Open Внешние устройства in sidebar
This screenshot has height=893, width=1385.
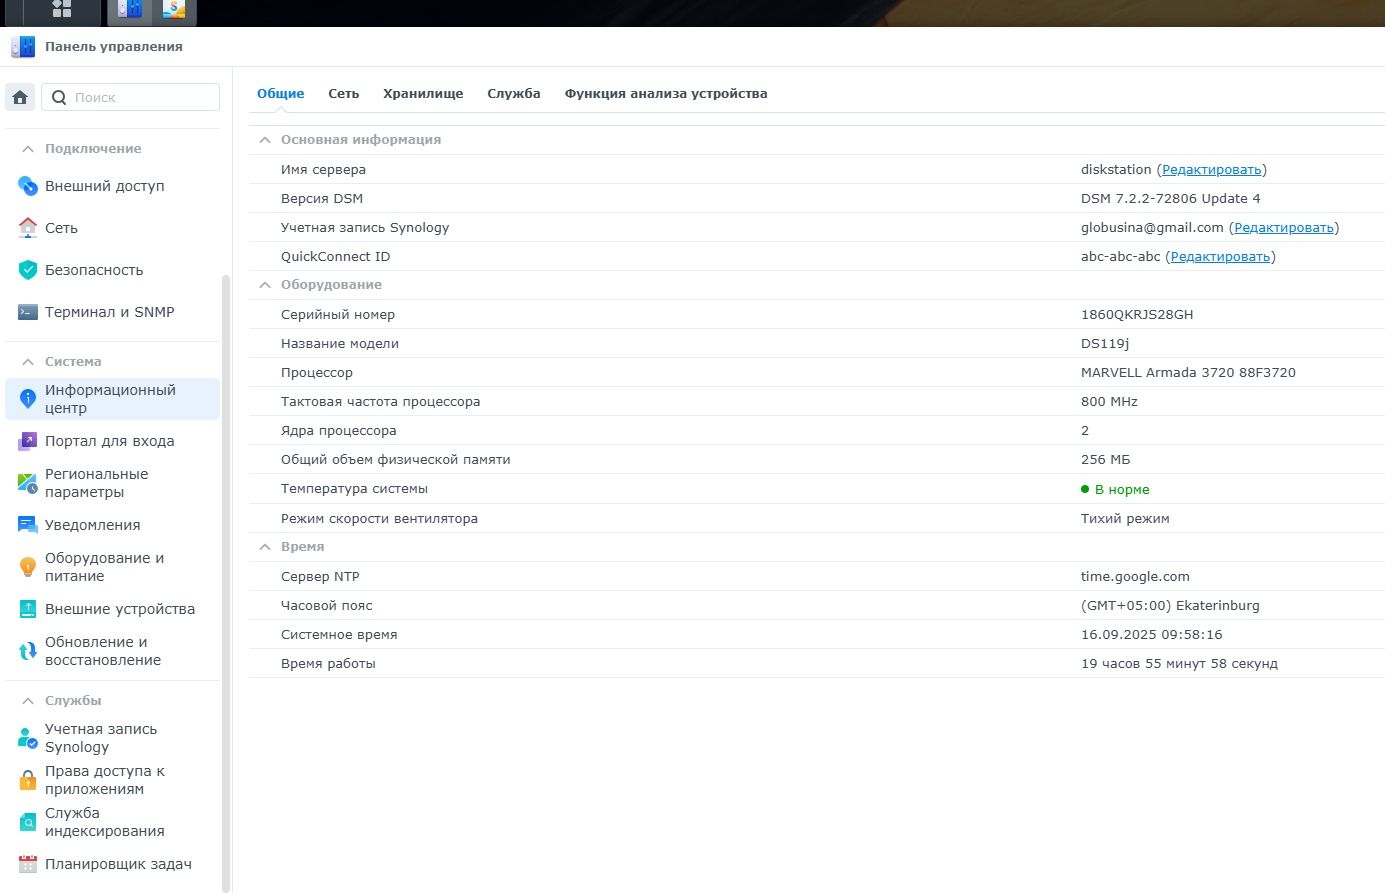tap(112, 609)
